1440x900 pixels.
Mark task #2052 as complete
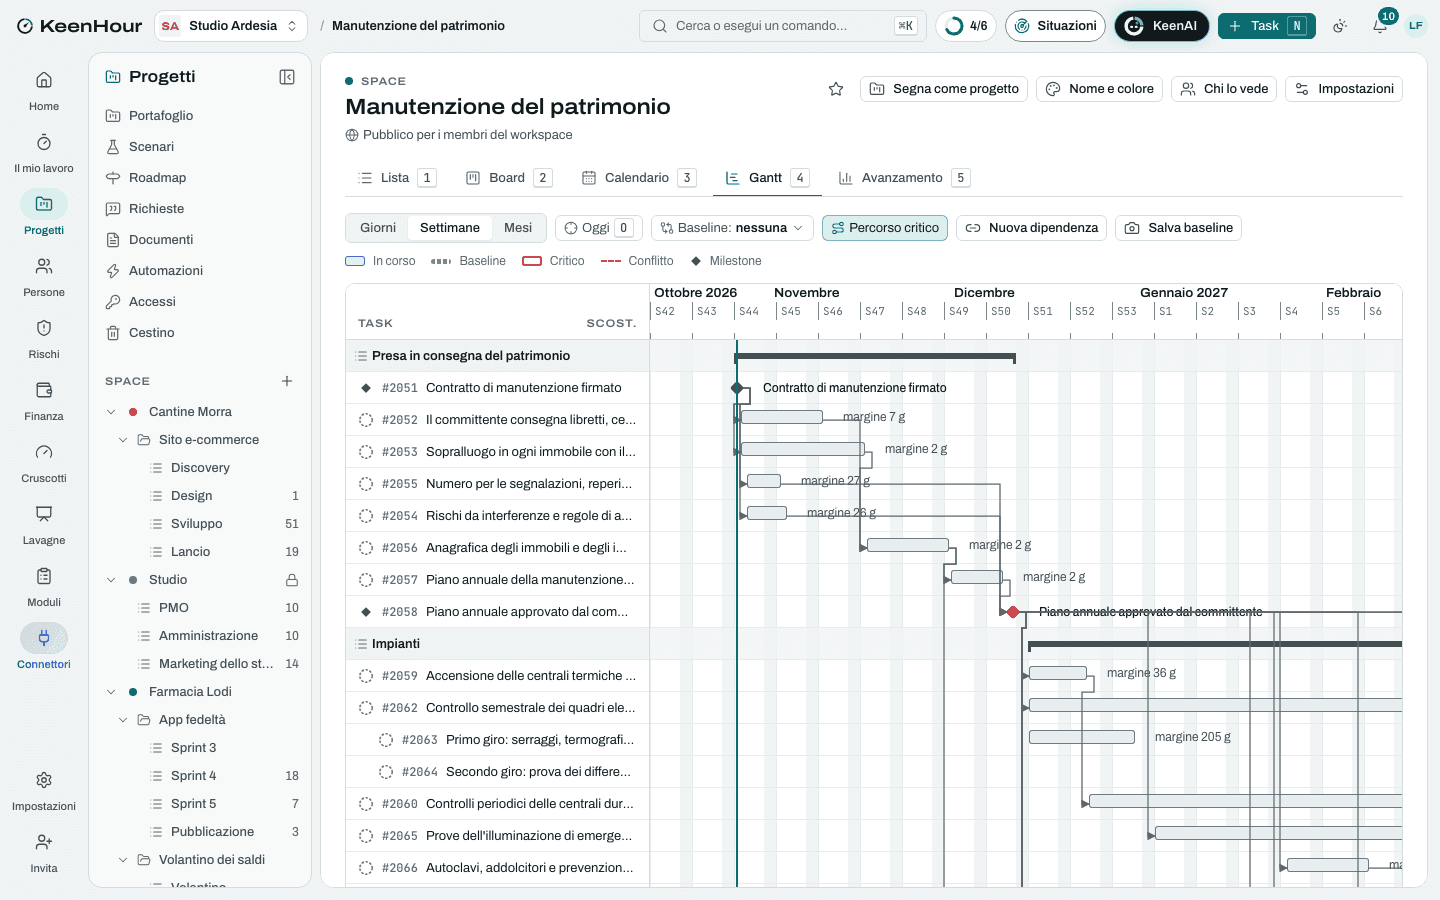tap(366, 420)
